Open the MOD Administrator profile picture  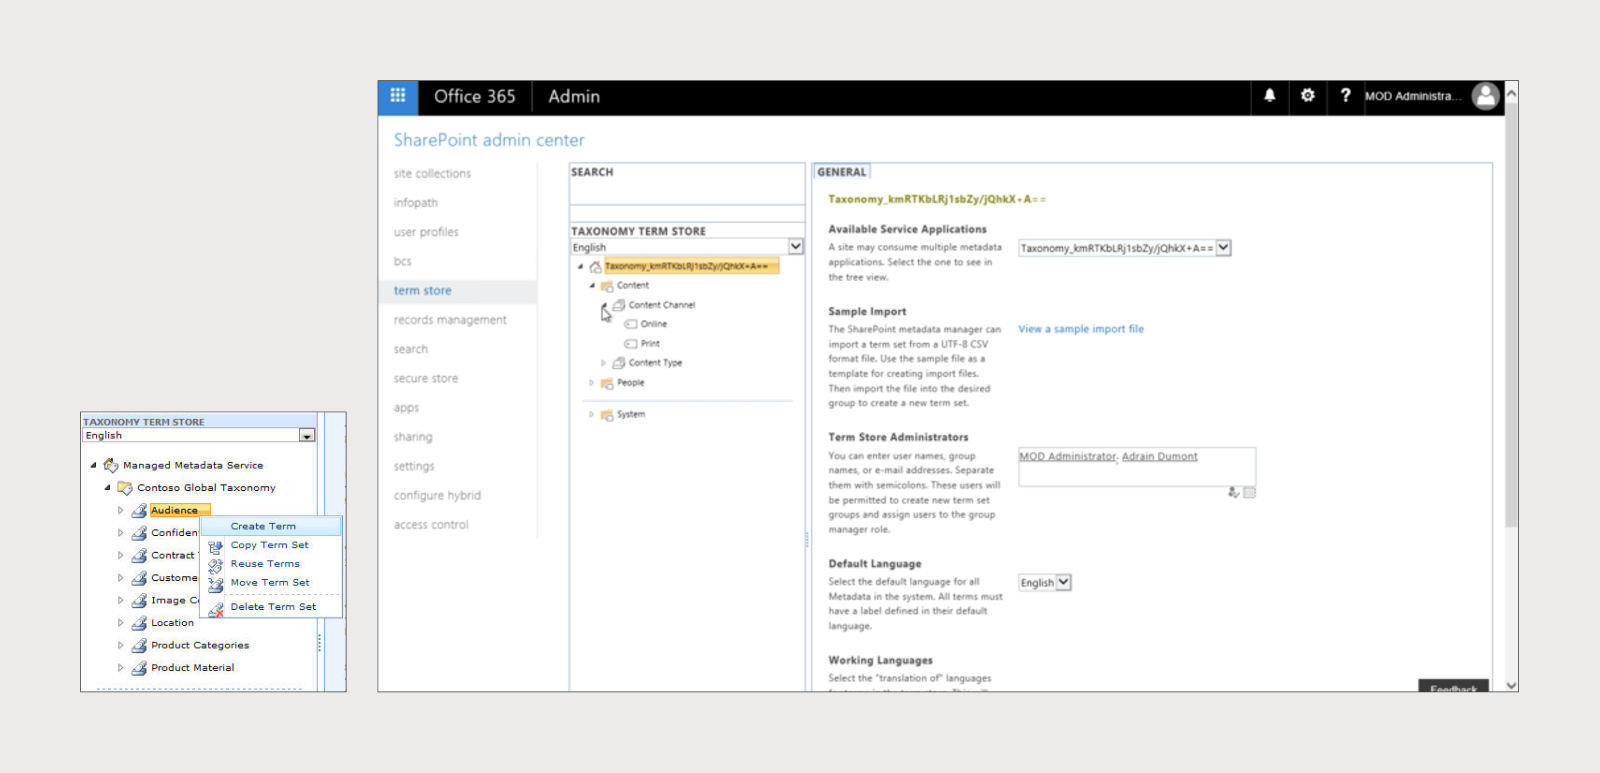click(1486, 96)
